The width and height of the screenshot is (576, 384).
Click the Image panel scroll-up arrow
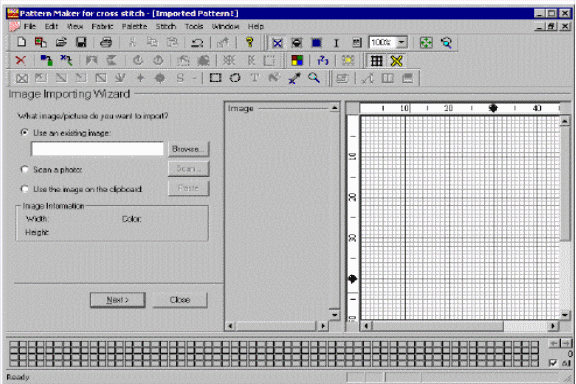pyautogui.click(x=334, y=108)
